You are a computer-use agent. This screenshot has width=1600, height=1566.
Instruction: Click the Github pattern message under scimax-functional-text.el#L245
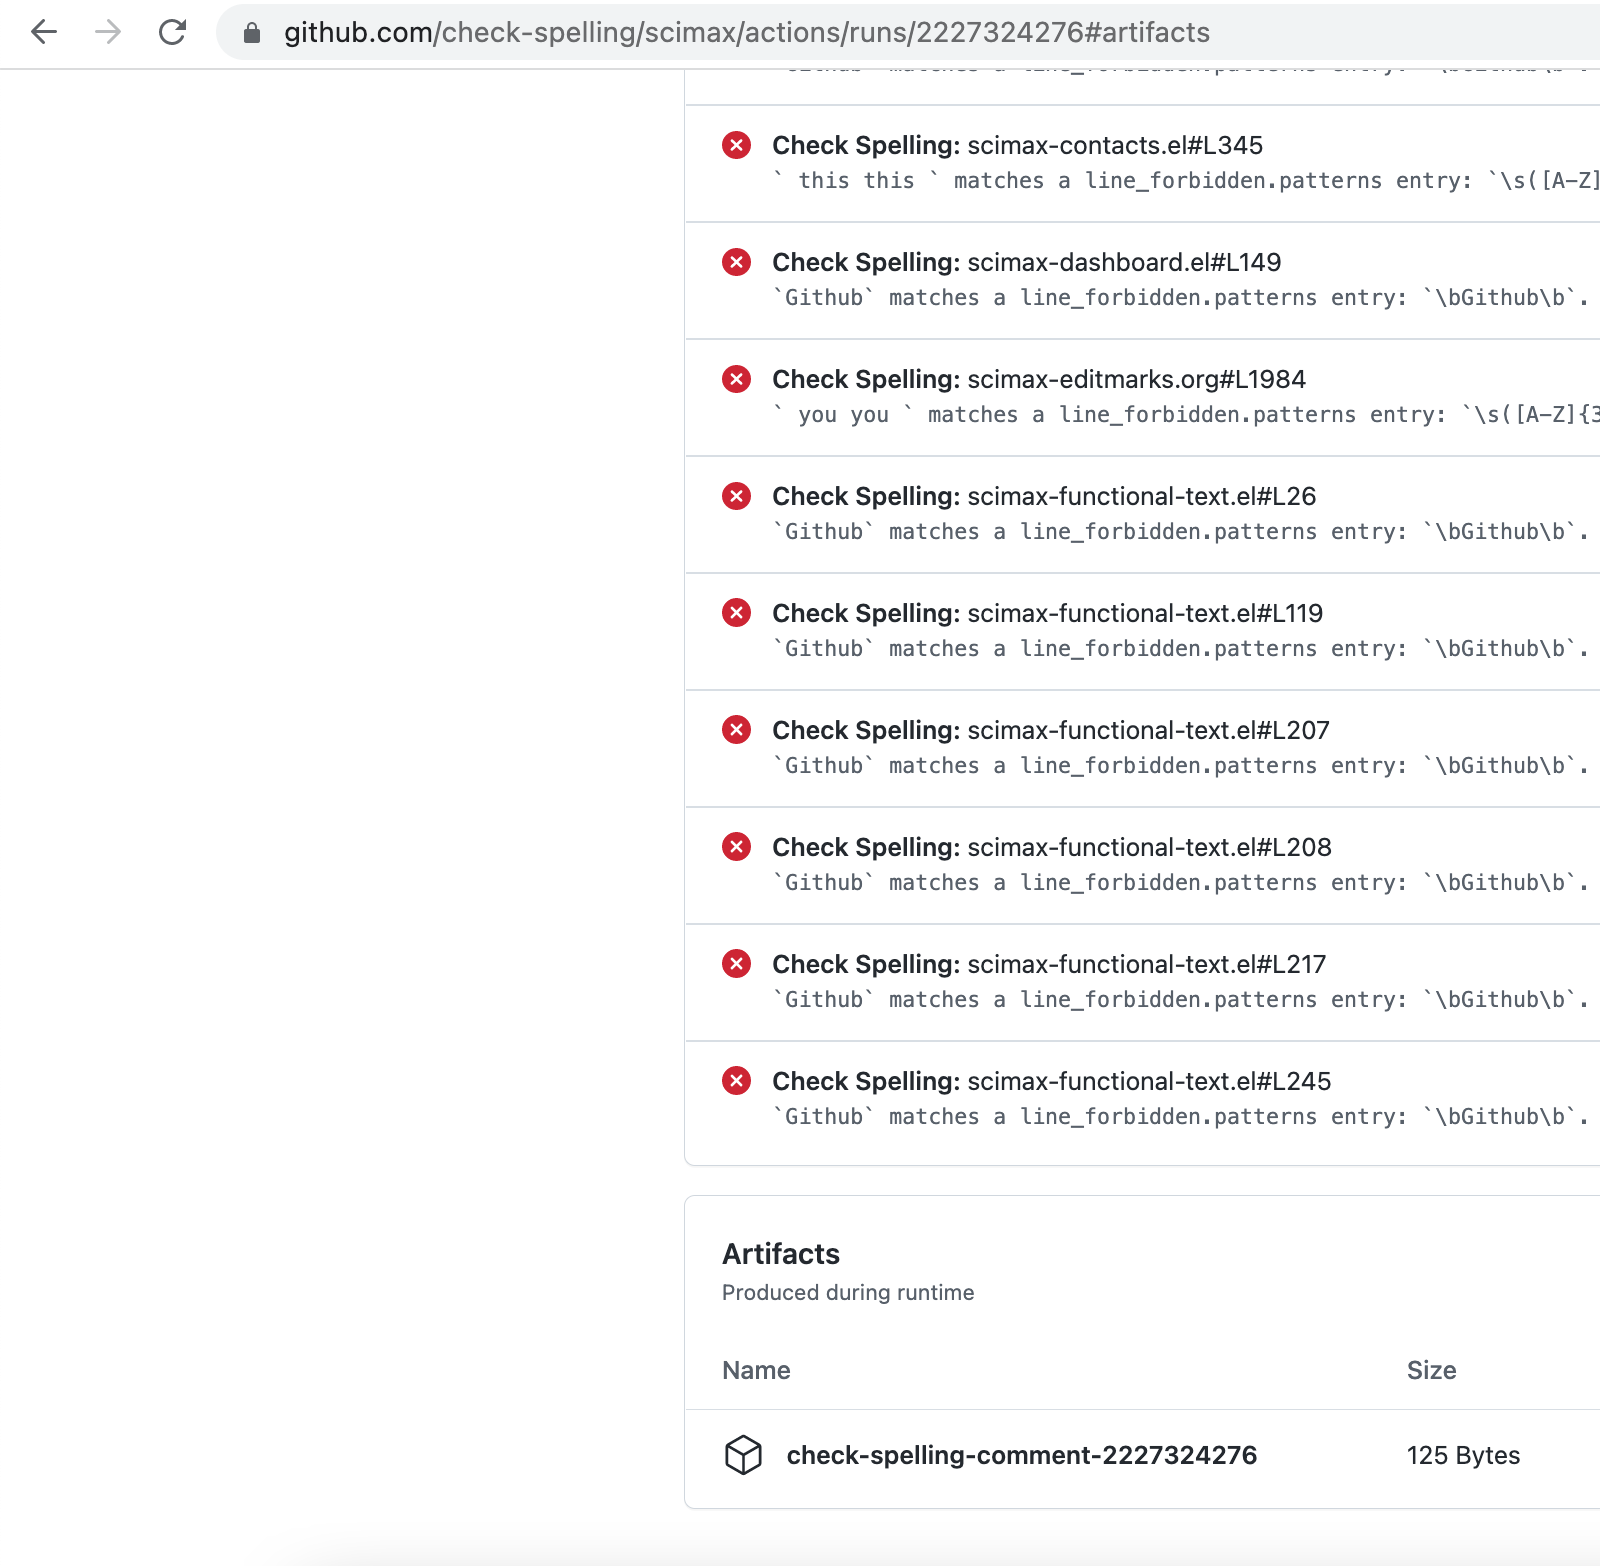[x=1180, y=1117]
